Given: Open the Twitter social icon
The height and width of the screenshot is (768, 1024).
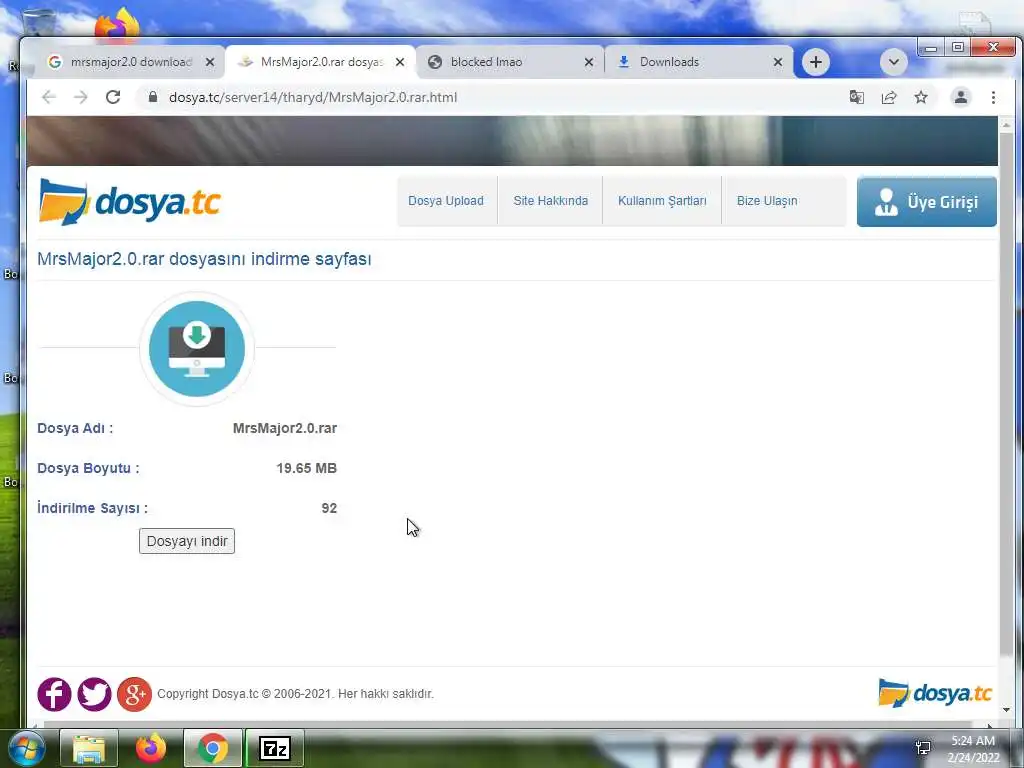Looking at the screenshot, I should point(94,694).
